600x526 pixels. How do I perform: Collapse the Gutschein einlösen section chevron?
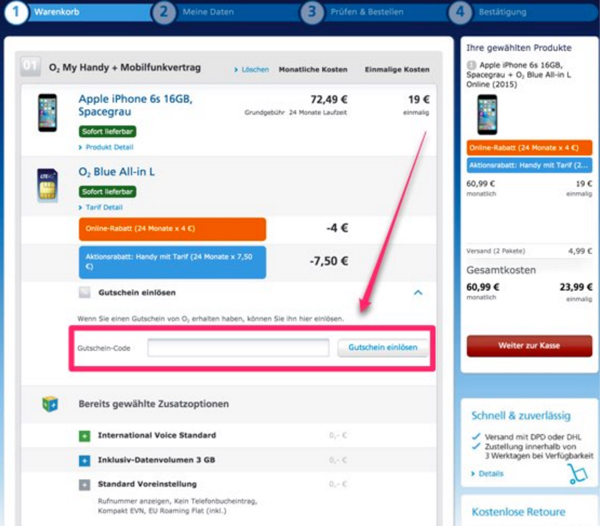(x=418, y=293)
